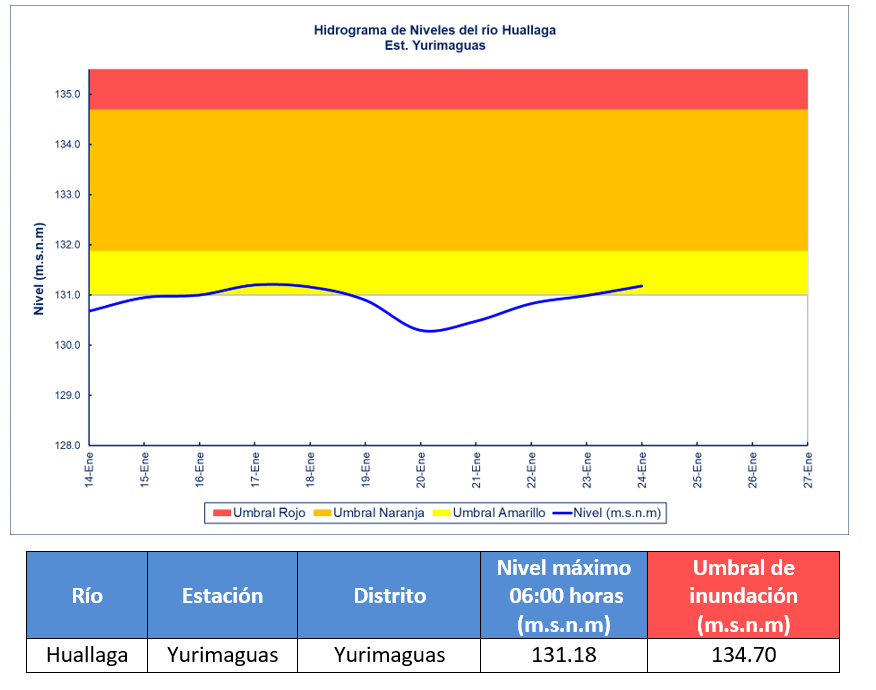This screenshot has width=876, height=690.
Task: Click the red Umbral de inundación header
Action: coord(743,596)
